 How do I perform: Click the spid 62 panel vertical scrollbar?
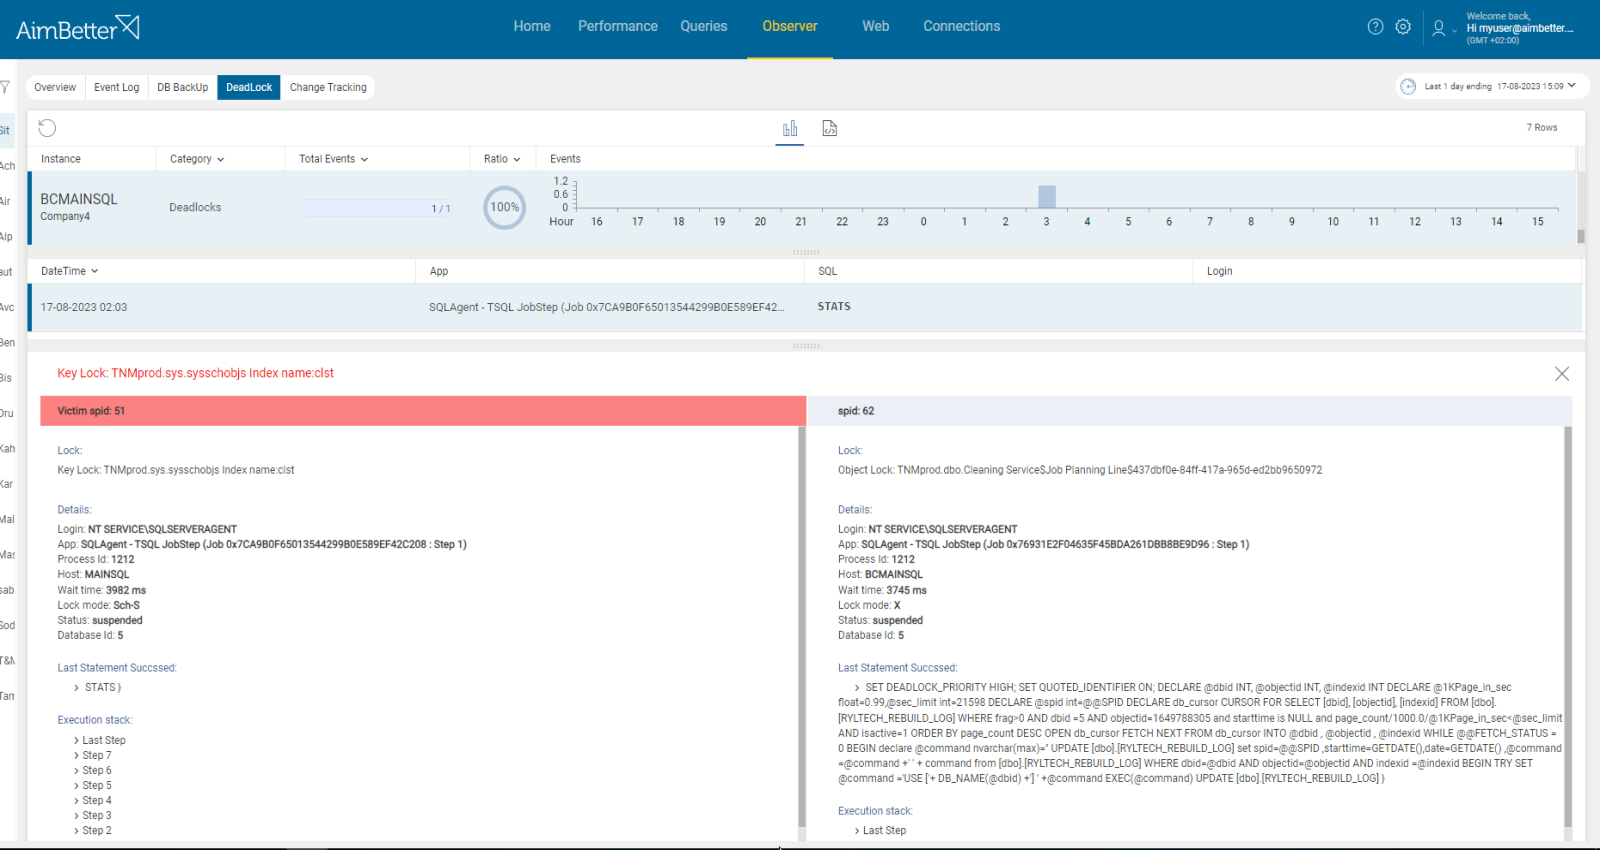pos(1568,626)
